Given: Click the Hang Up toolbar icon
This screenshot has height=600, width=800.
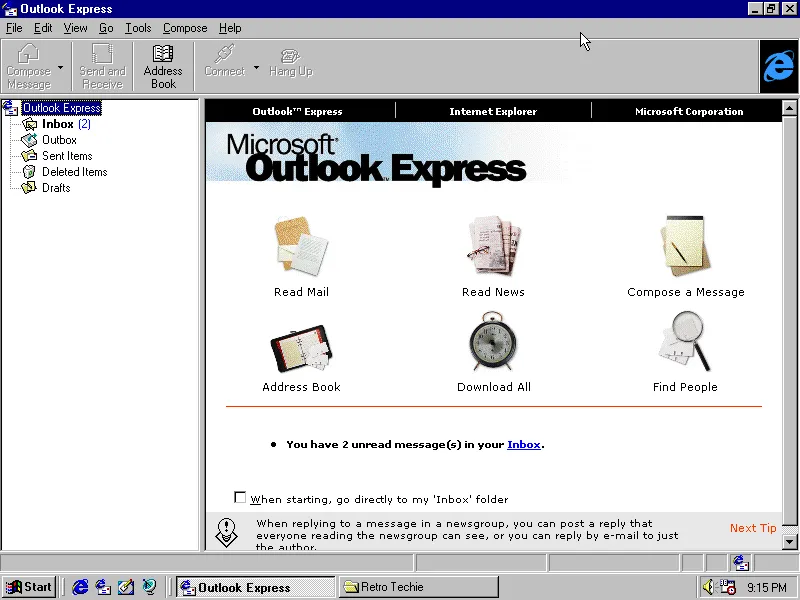Looking at the screenshot, I should coord(290,66).
